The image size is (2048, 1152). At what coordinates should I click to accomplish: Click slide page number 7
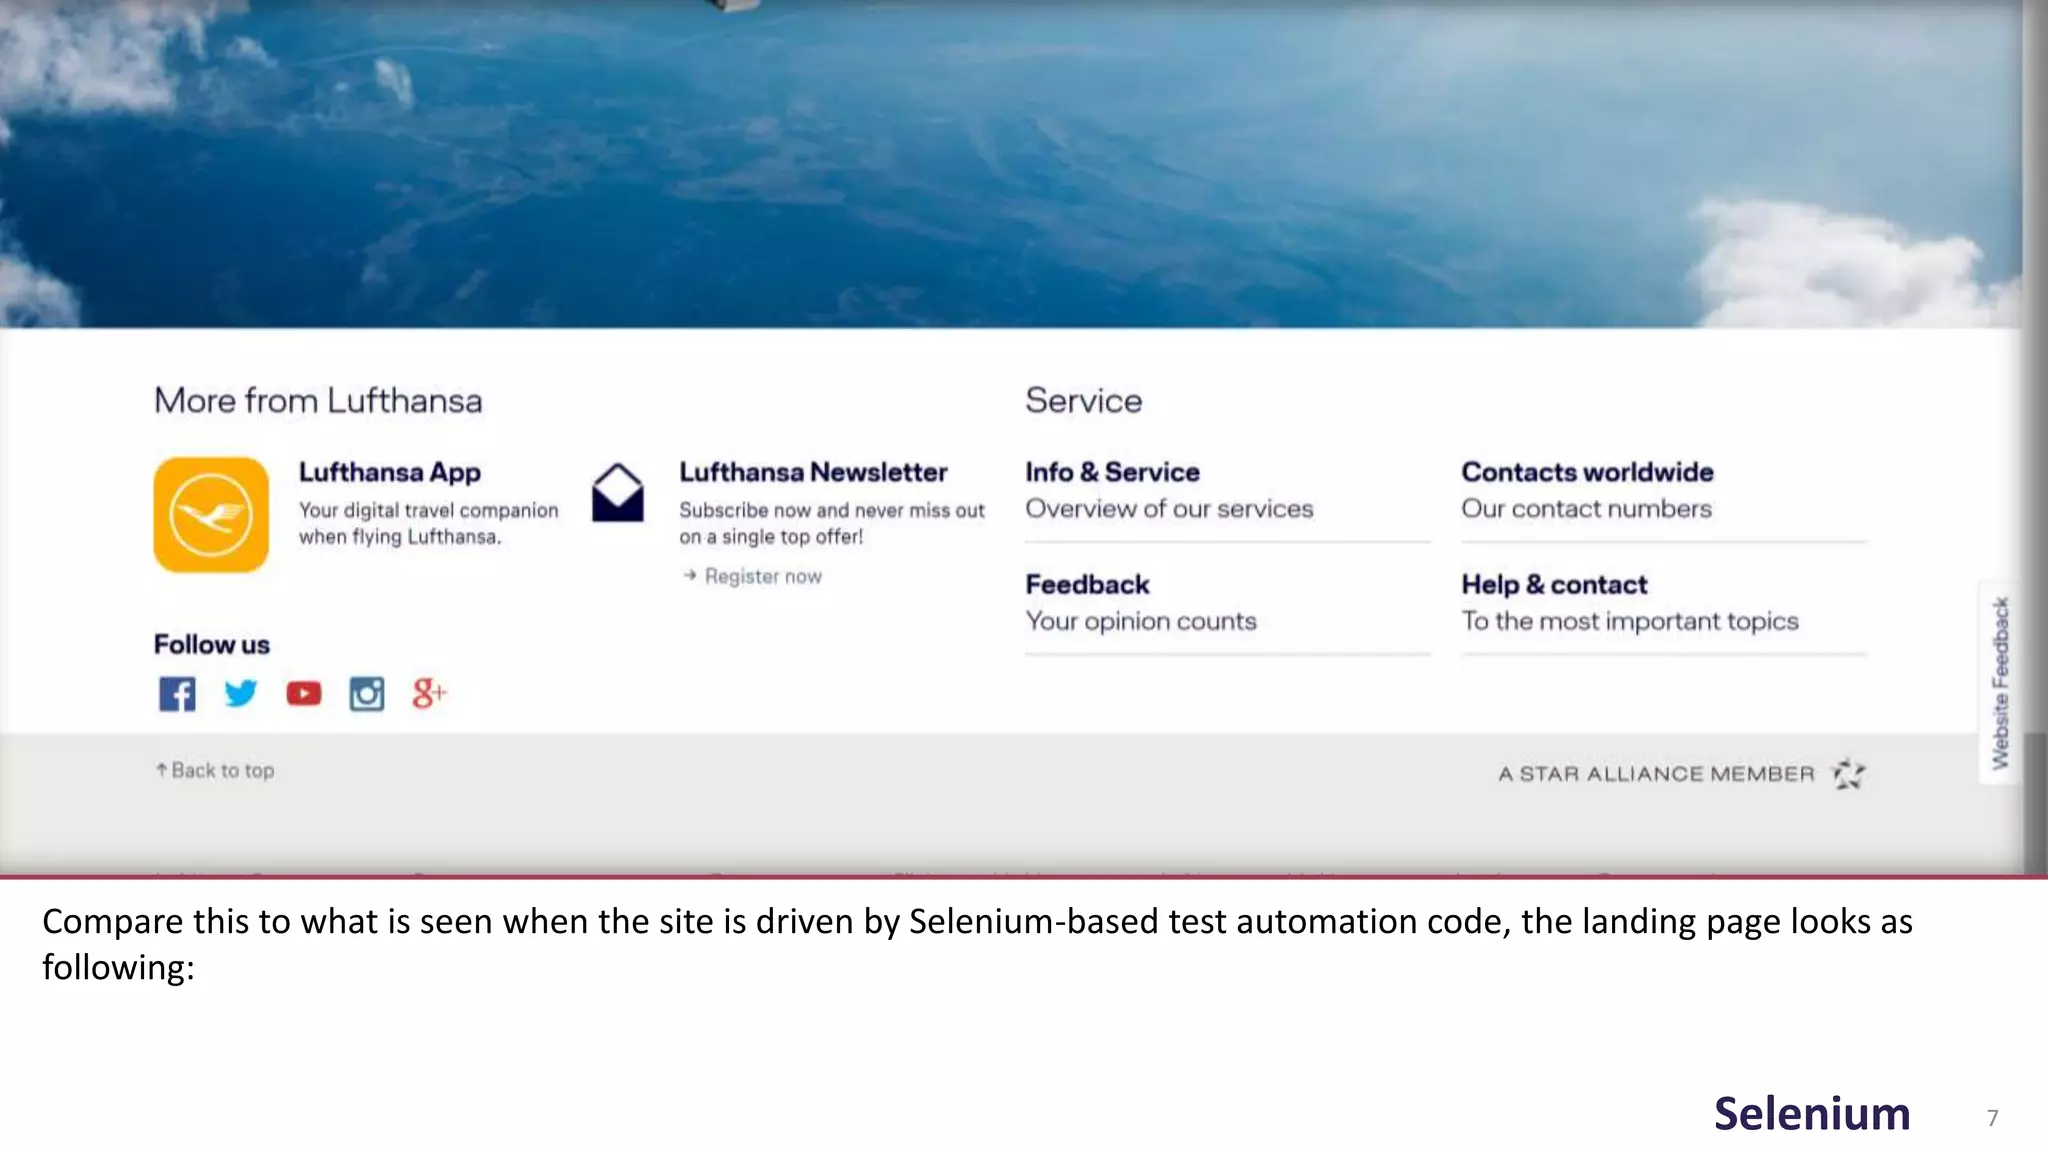pos(1992,1118)
